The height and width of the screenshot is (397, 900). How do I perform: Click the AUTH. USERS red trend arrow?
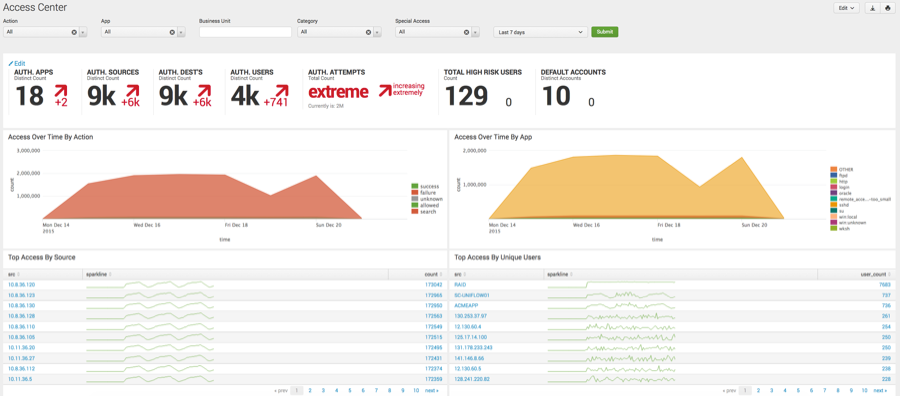coord(281,90)
